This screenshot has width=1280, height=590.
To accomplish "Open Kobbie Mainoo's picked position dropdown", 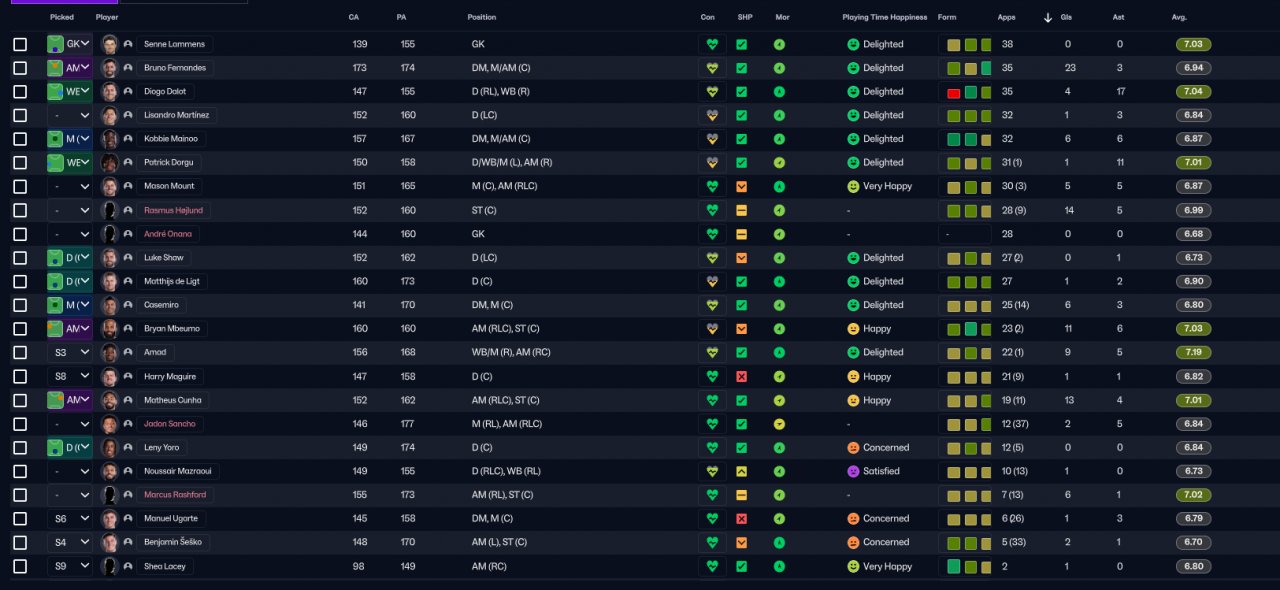I will pos(70,139).
